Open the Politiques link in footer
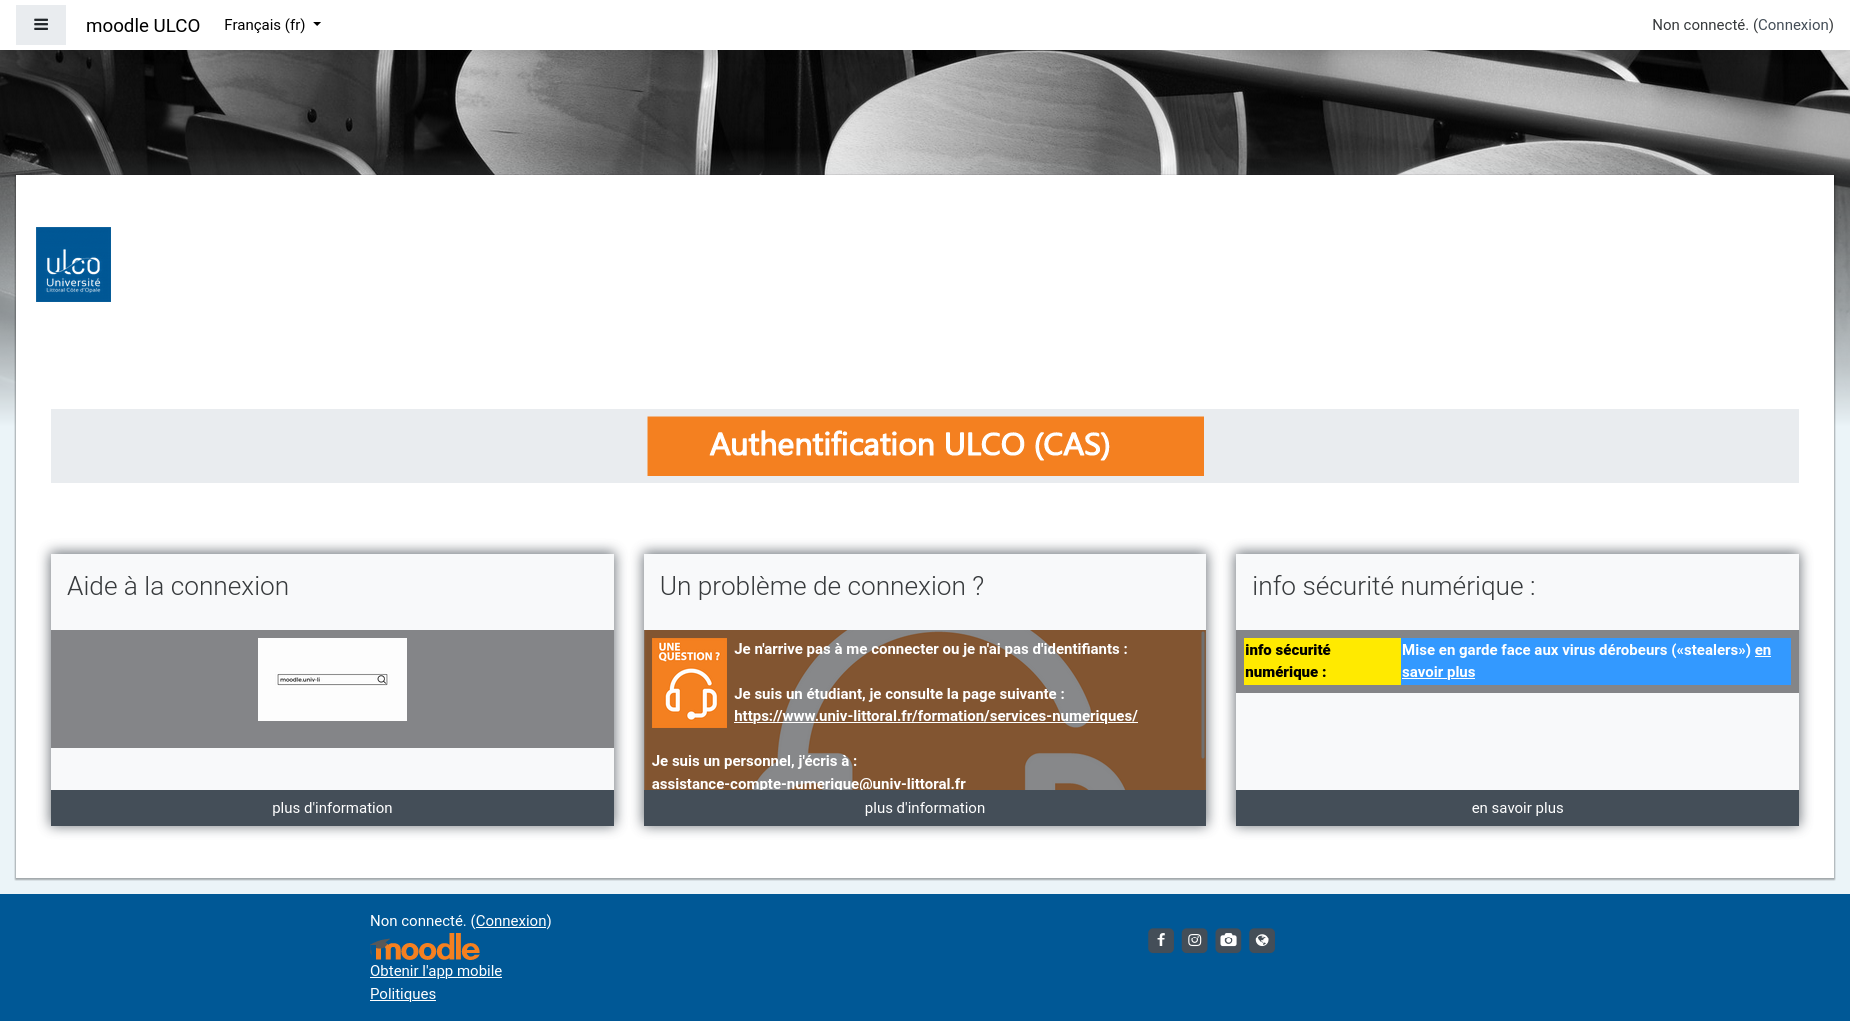The width and height of the screenshot is (1850, 1022). (403, 994)
